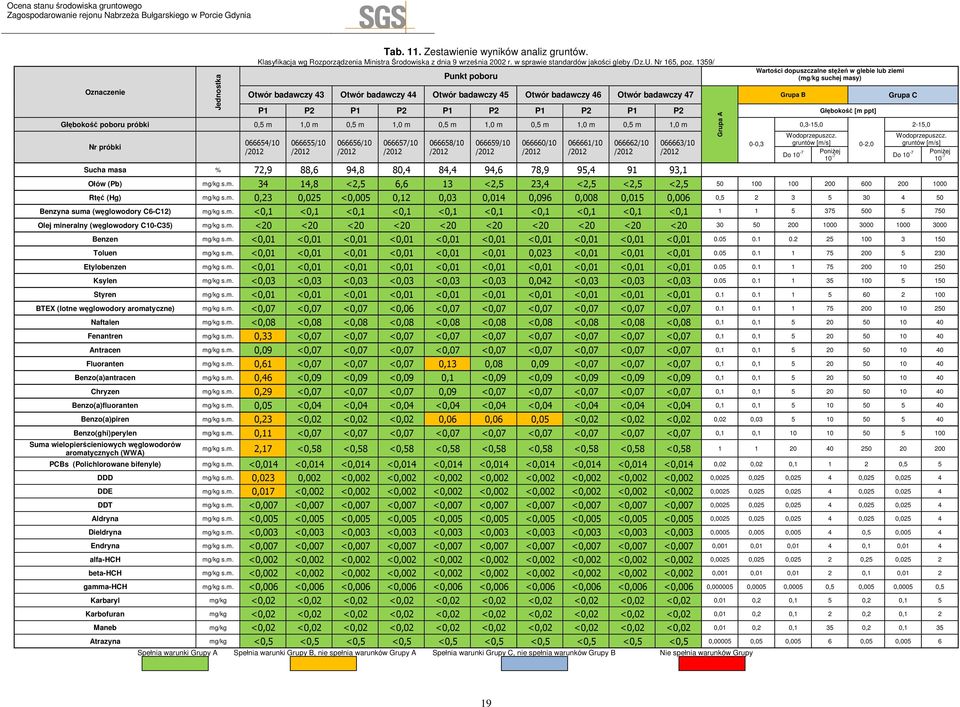Select sample number 066663/10/2012

coord(678,147)
